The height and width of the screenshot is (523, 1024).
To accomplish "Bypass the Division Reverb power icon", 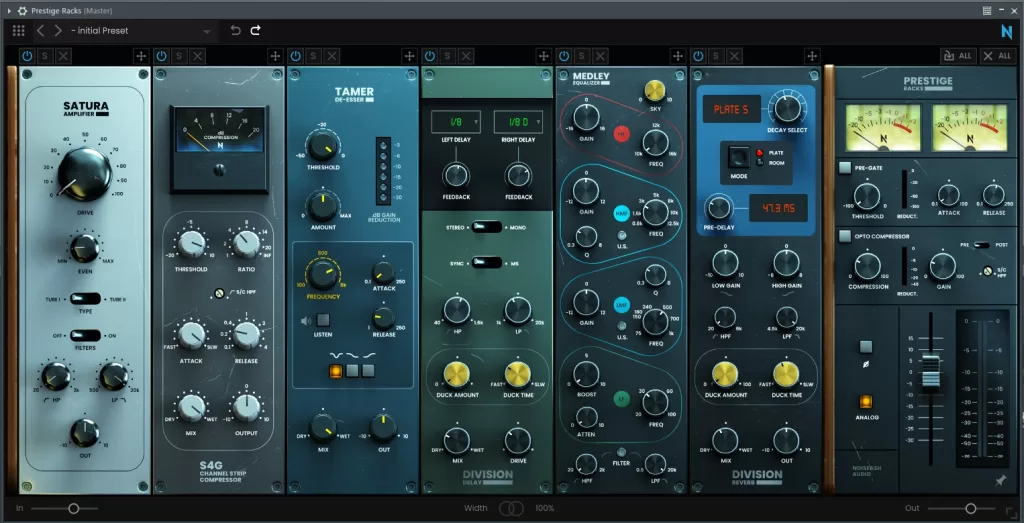I will 698,56.
